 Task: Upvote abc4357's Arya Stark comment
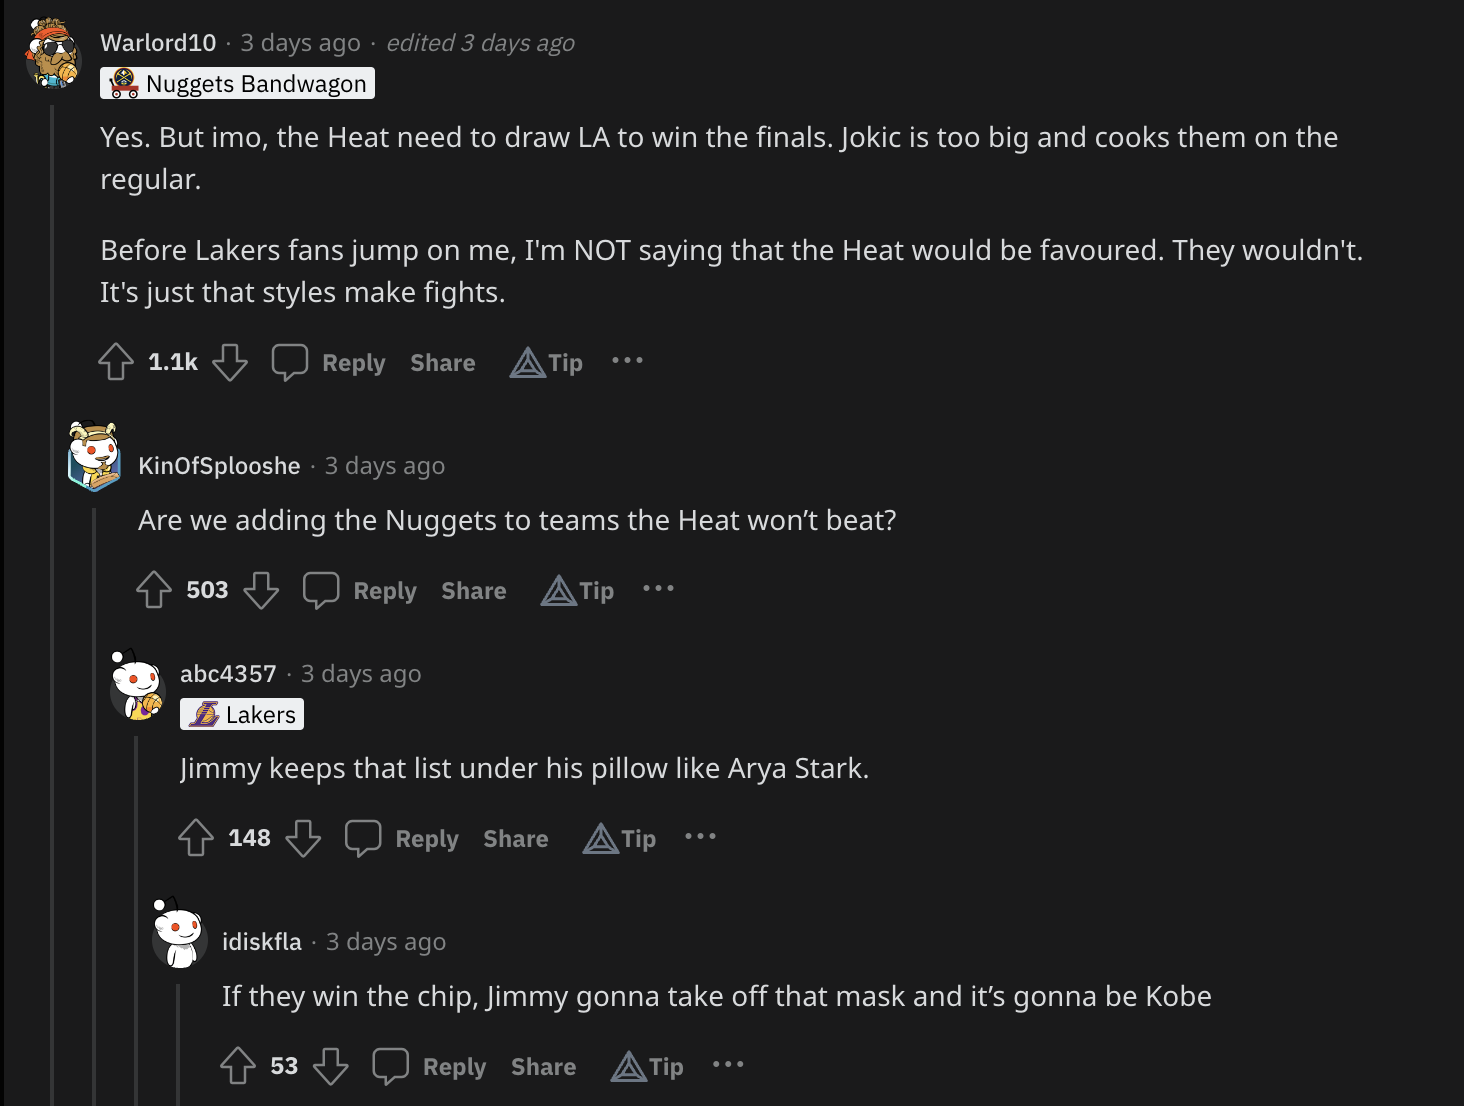click(x=196, y=838)
